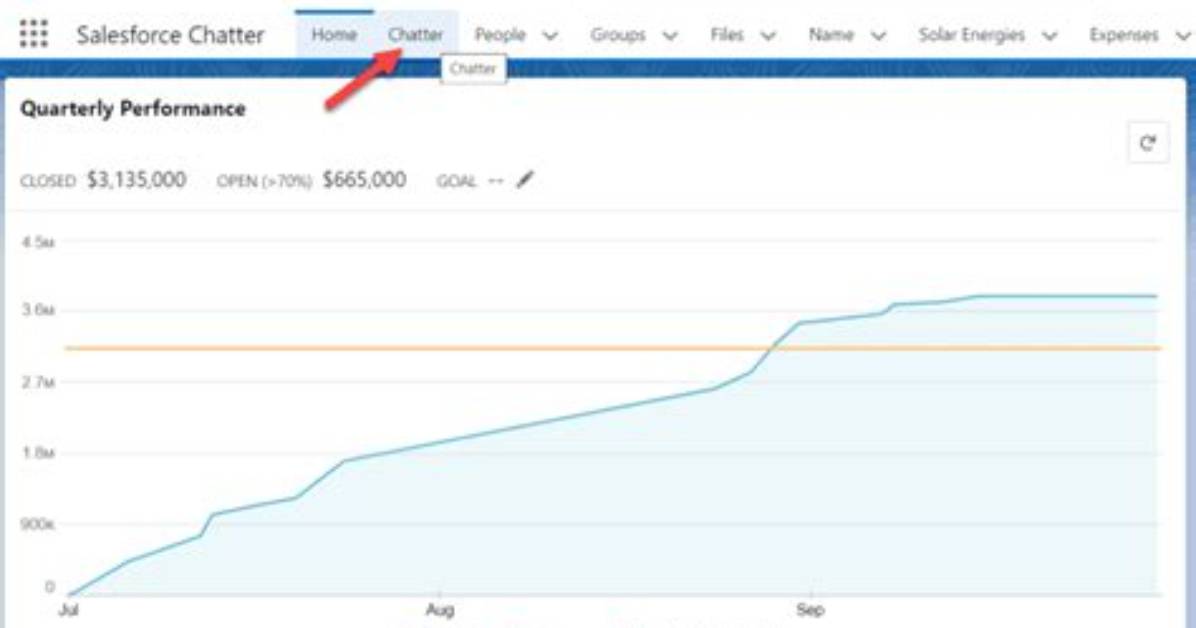The width and height of the screenshot is (1196, 628).
Task: Open the Solar Energies tab
Action: tap(972, 35)
